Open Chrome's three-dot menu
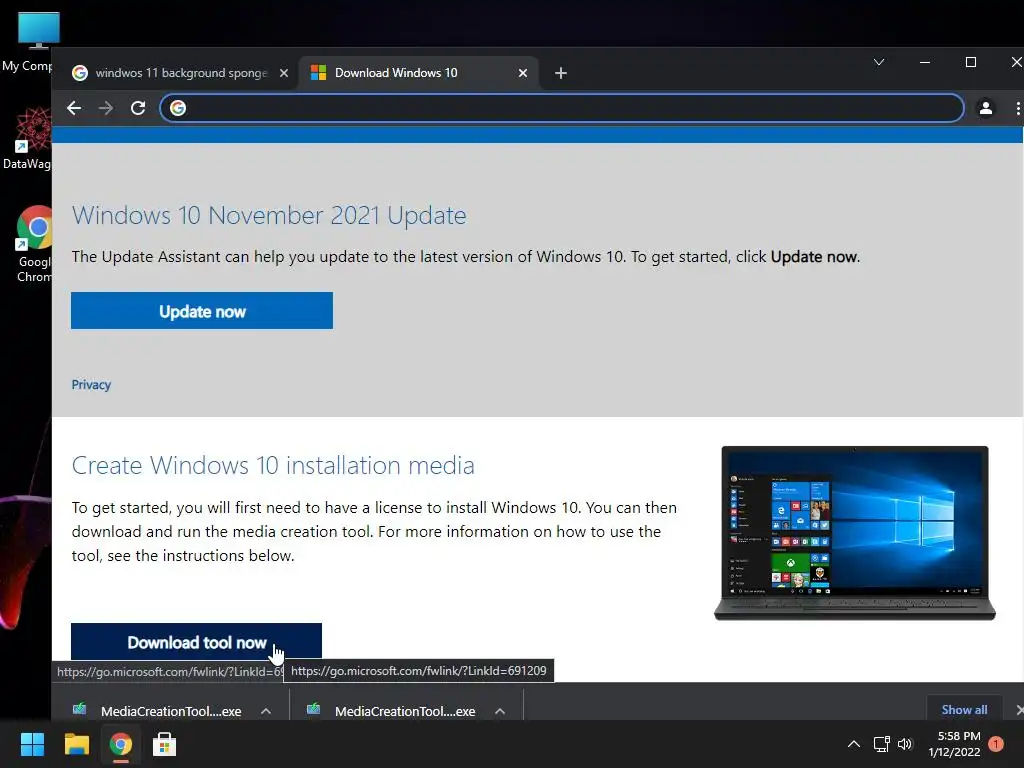 coord(1017,108)
